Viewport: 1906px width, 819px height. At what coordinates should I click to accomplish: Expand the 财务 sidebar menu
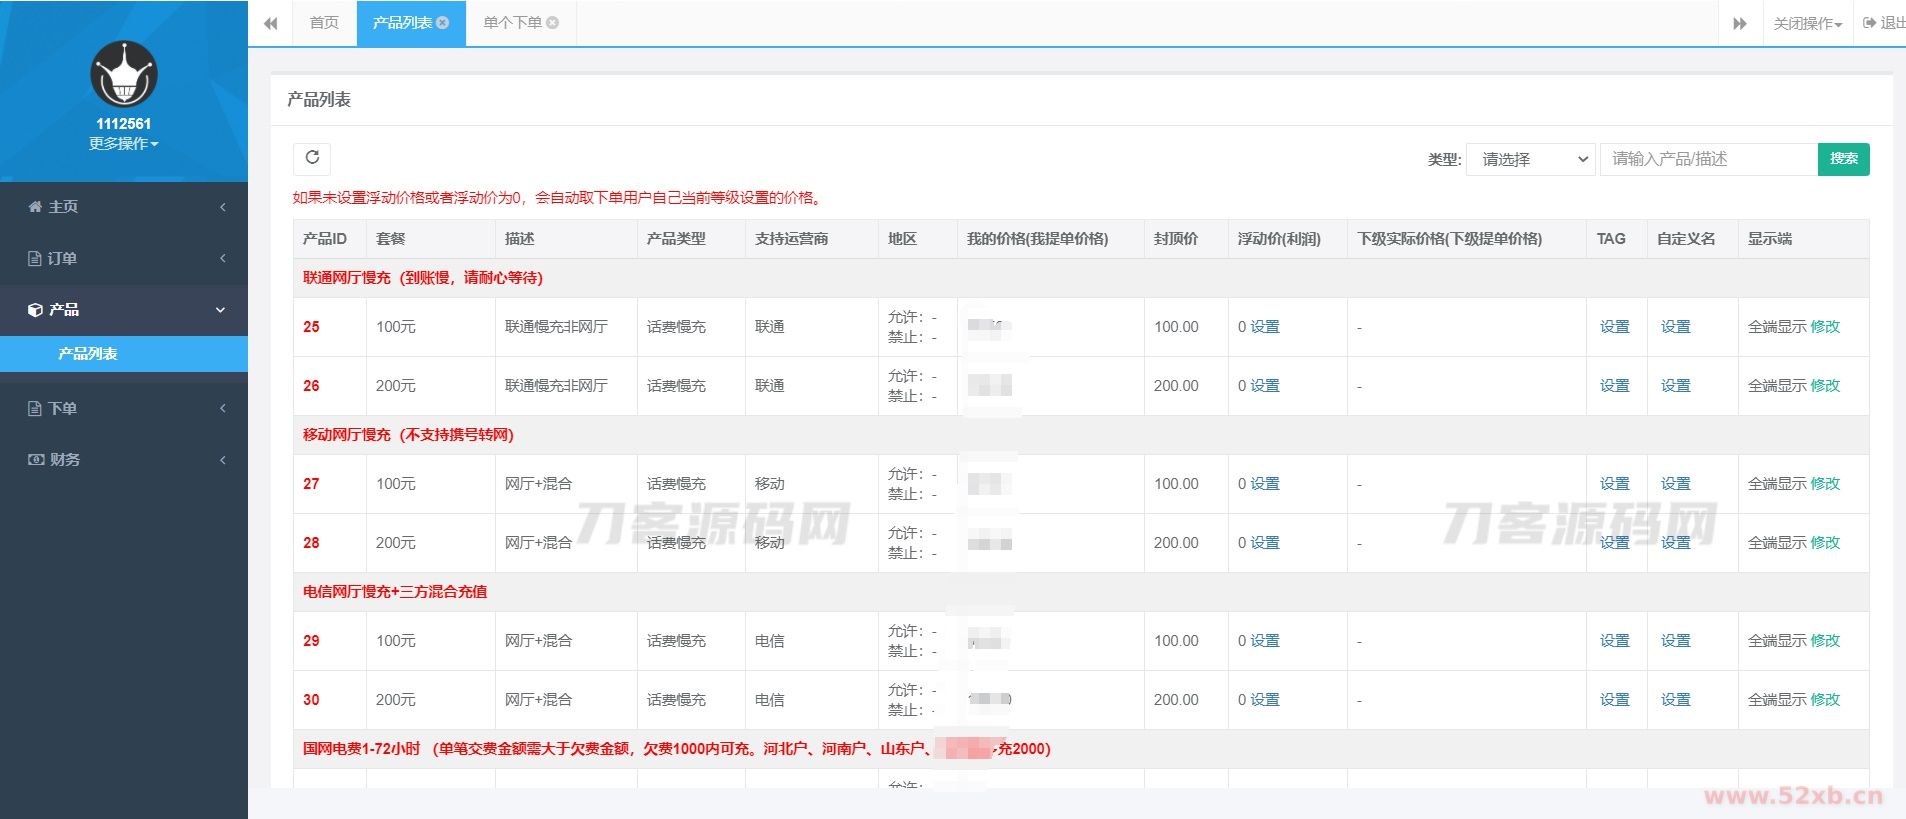(124, 460)
